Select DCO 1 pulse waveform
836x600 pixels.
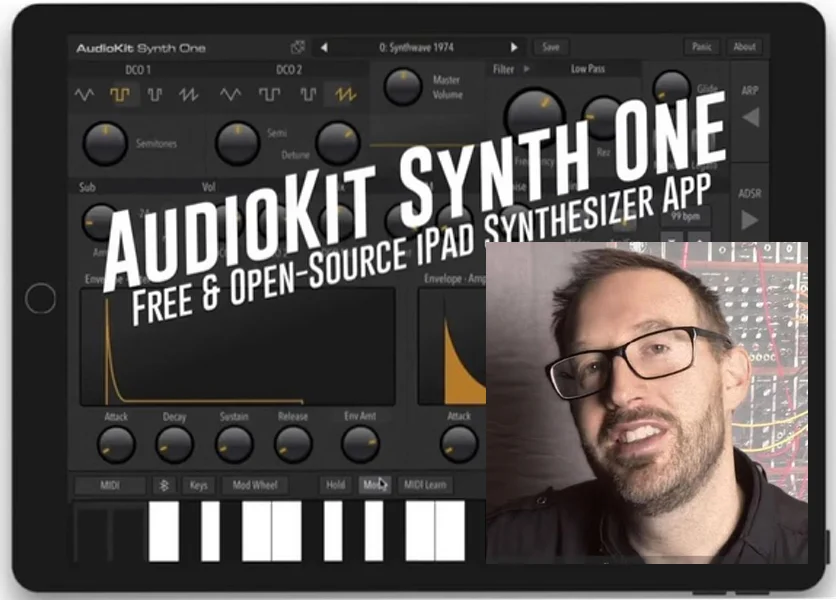pos(155,95)
